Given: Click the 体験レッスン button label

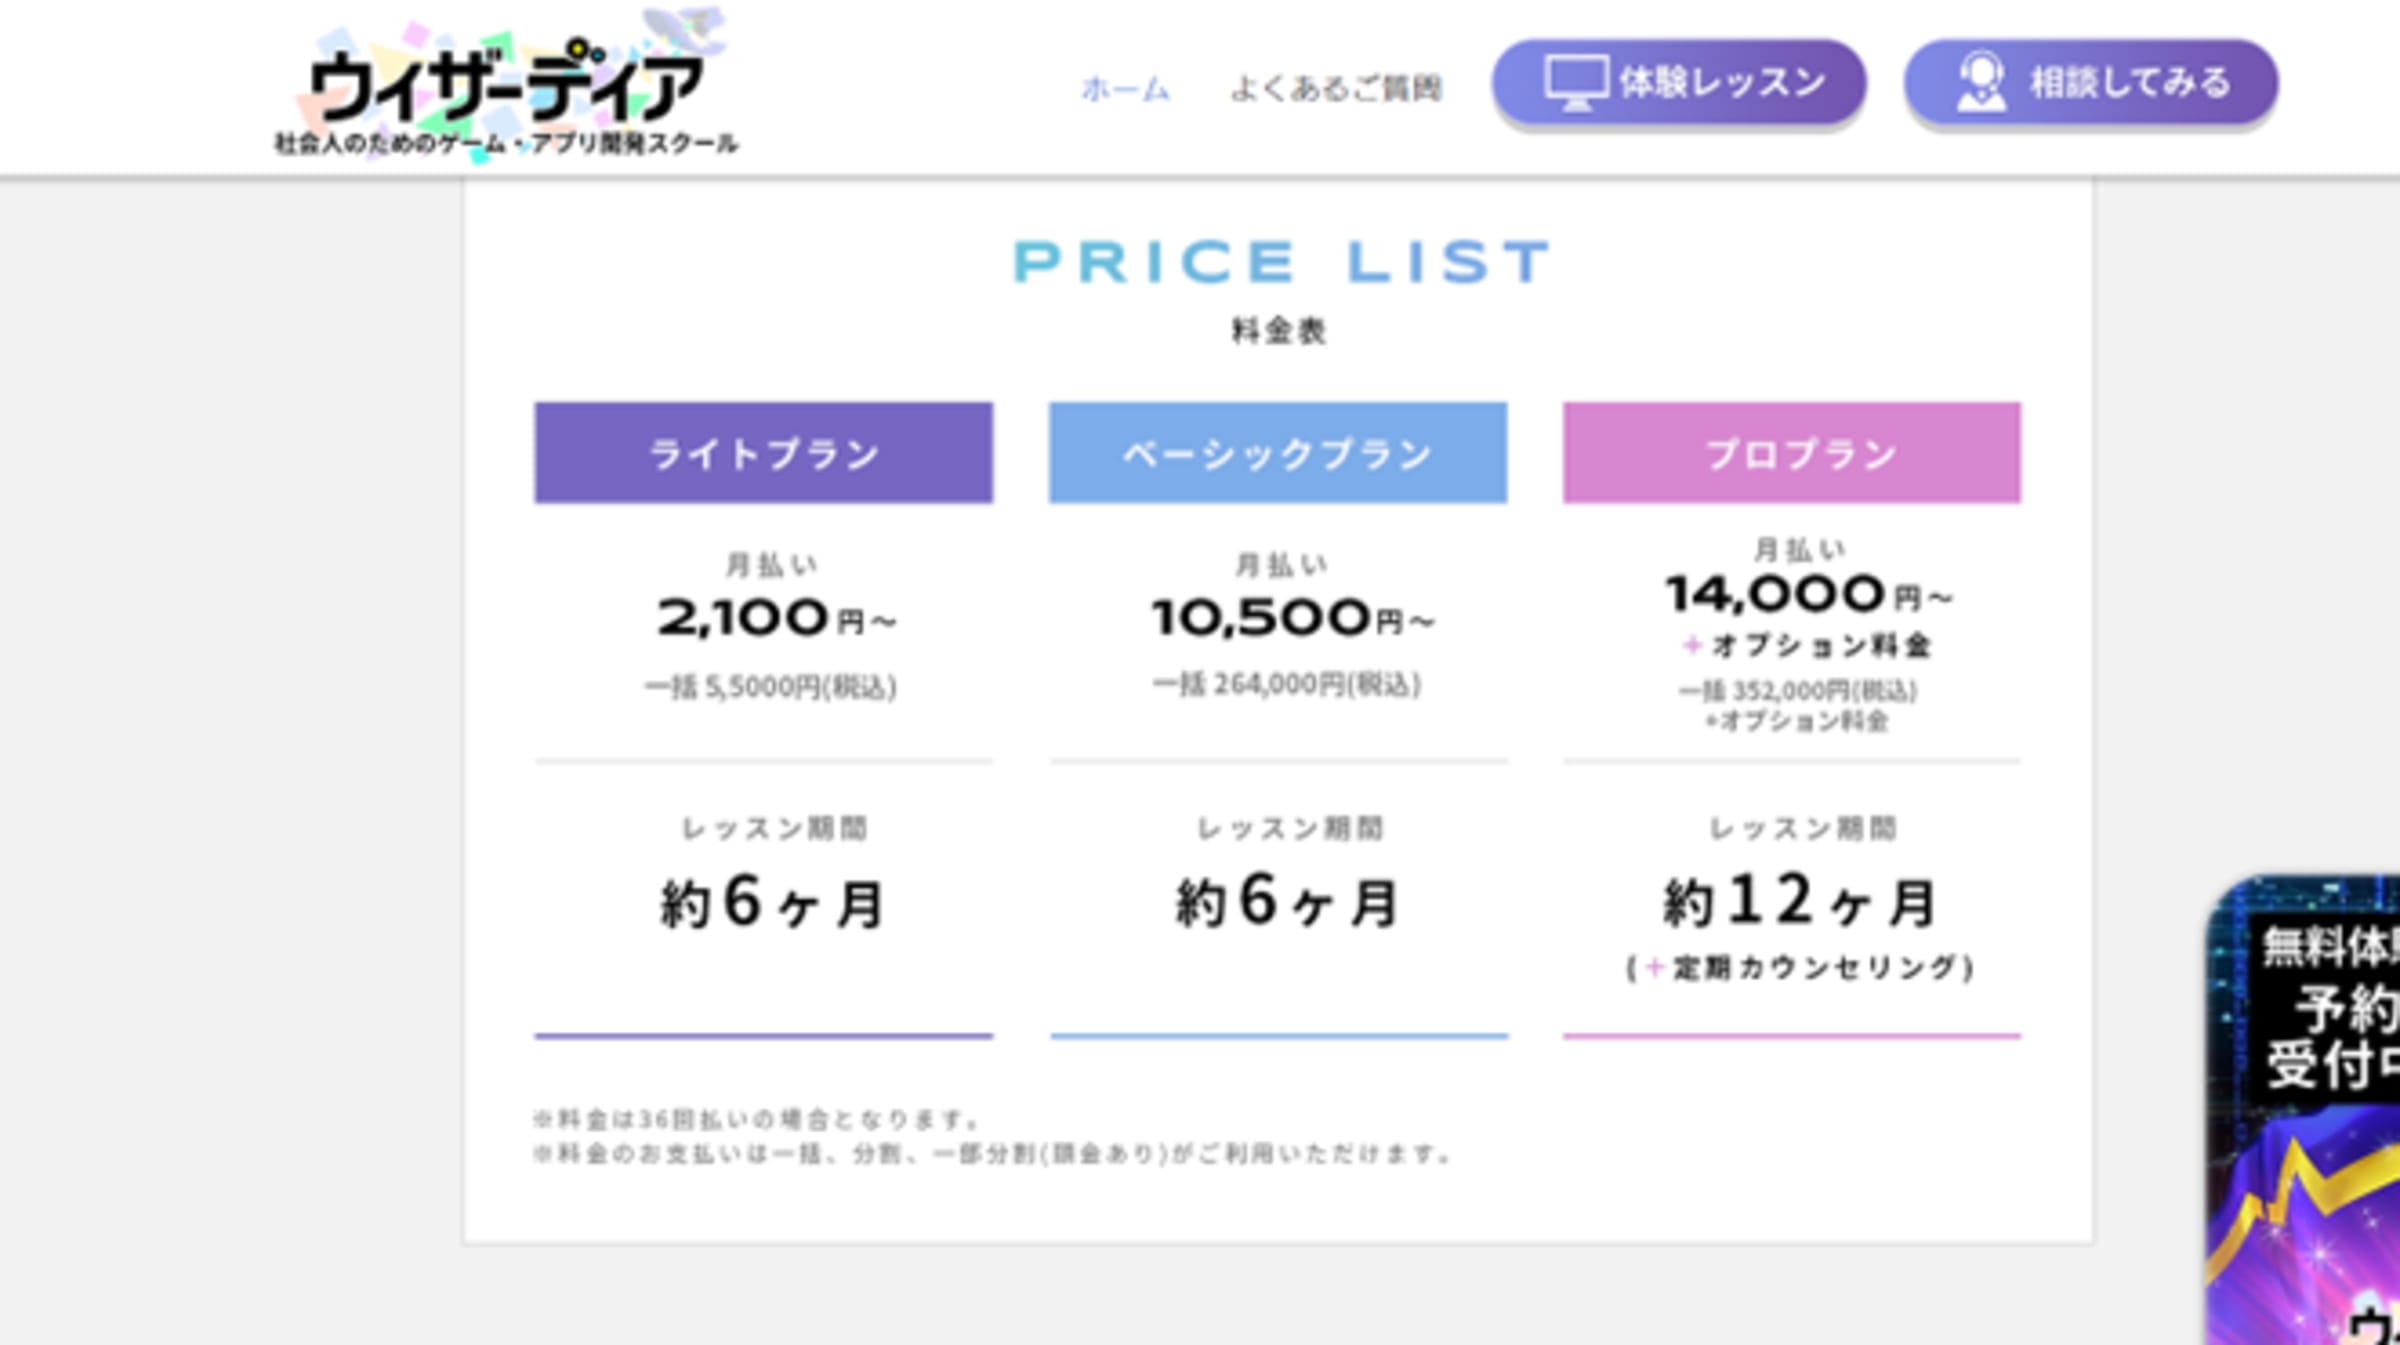Looking at the screenshot, I should pyautogui.click(x=1722, y=82).
